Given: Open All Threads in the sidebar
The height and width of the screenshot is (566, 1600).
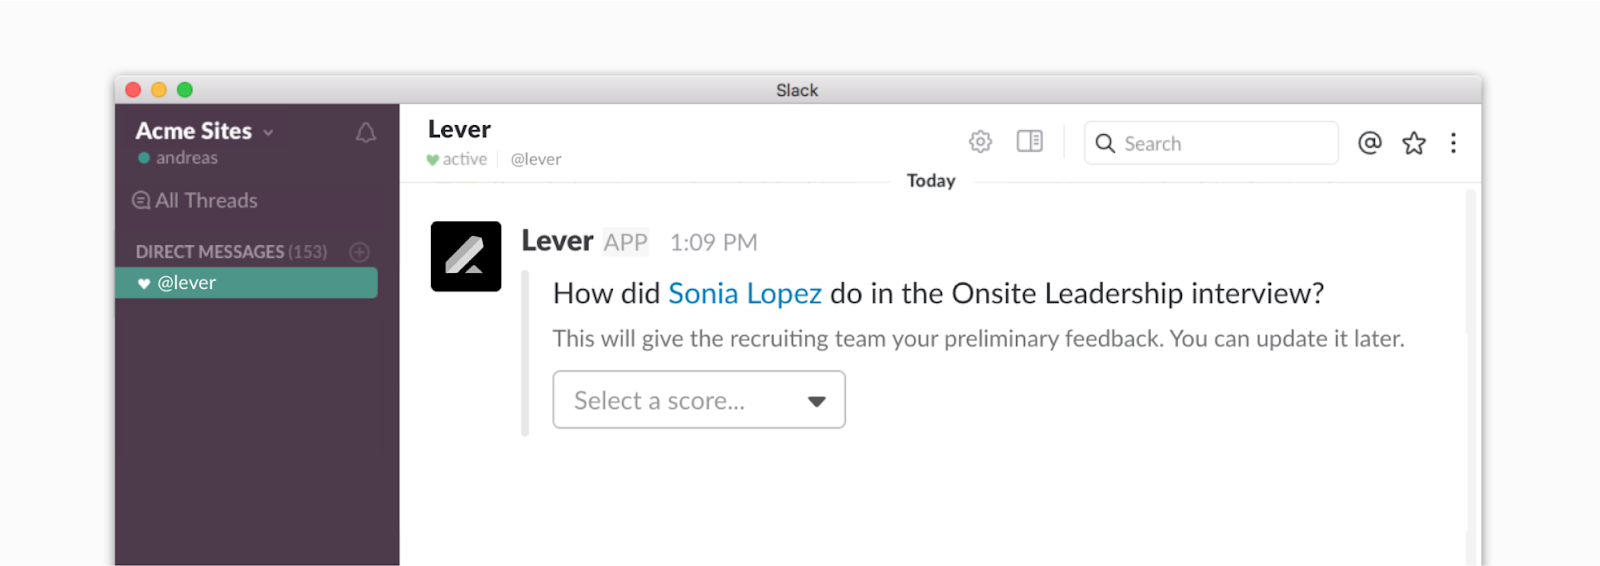Looking at the screenshot, I should [206, 200].
